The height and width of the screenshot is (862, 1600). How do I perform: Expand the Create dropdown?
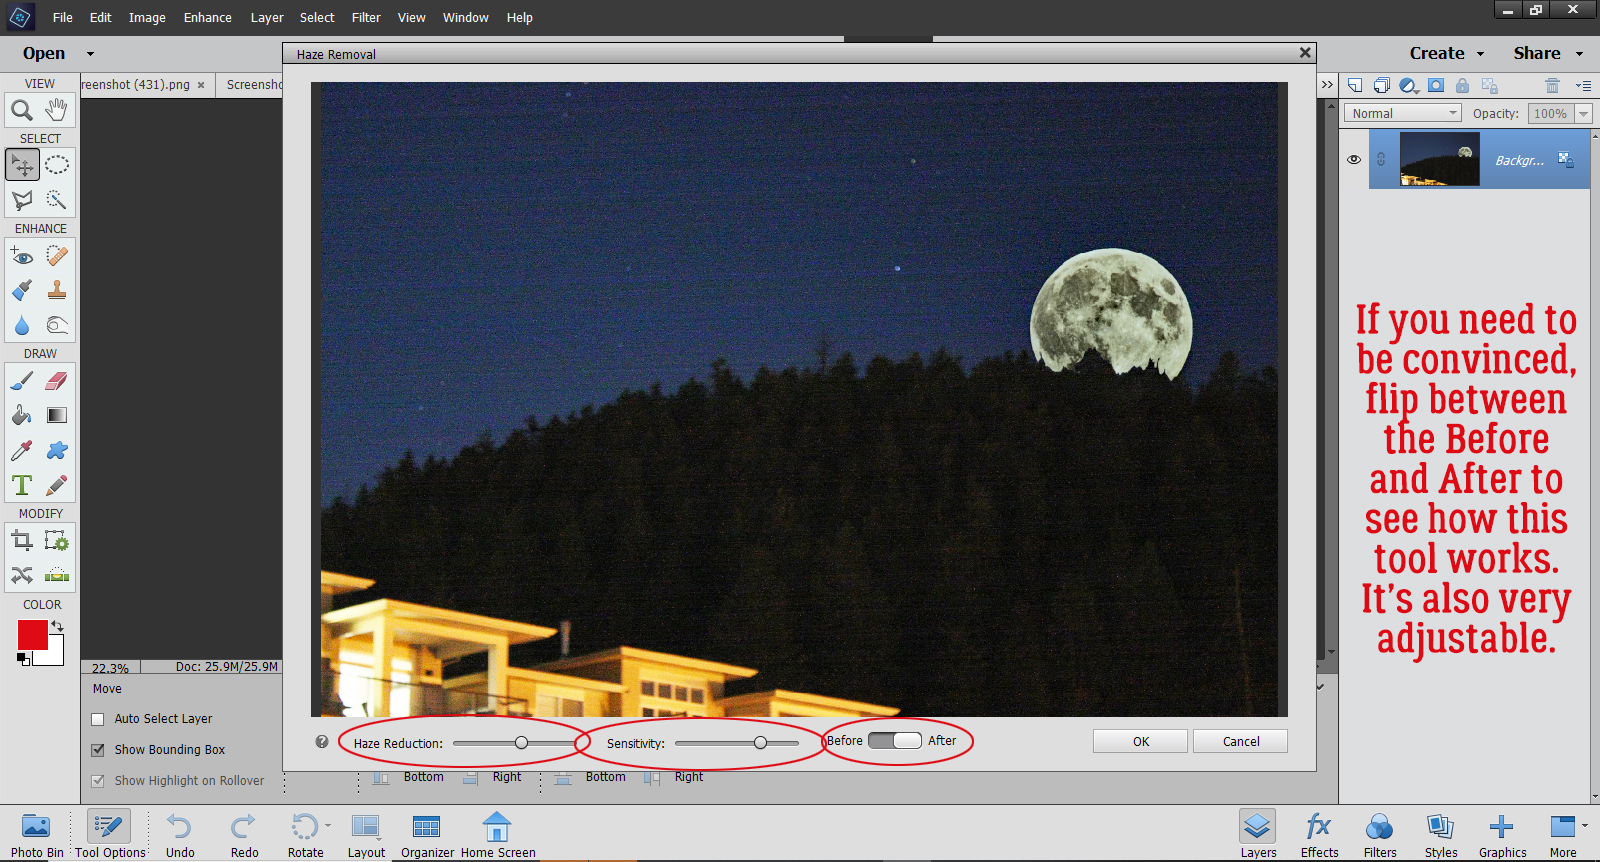(x=1481, y=54)
